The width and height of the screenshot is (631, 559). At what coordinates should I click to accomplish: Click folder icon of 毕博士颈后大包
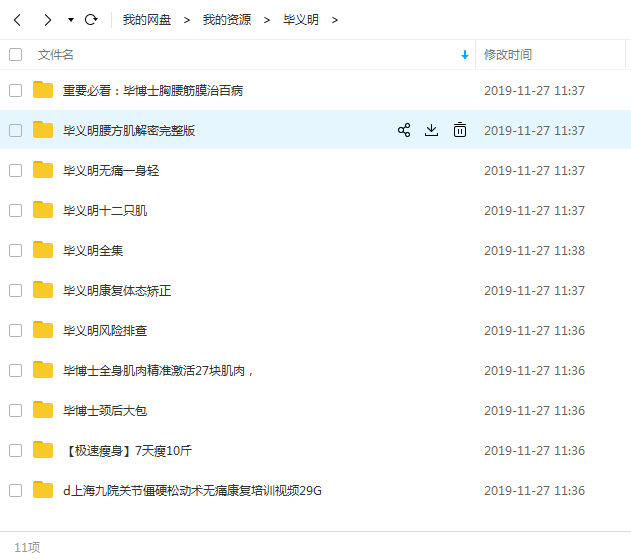[43, 410]
